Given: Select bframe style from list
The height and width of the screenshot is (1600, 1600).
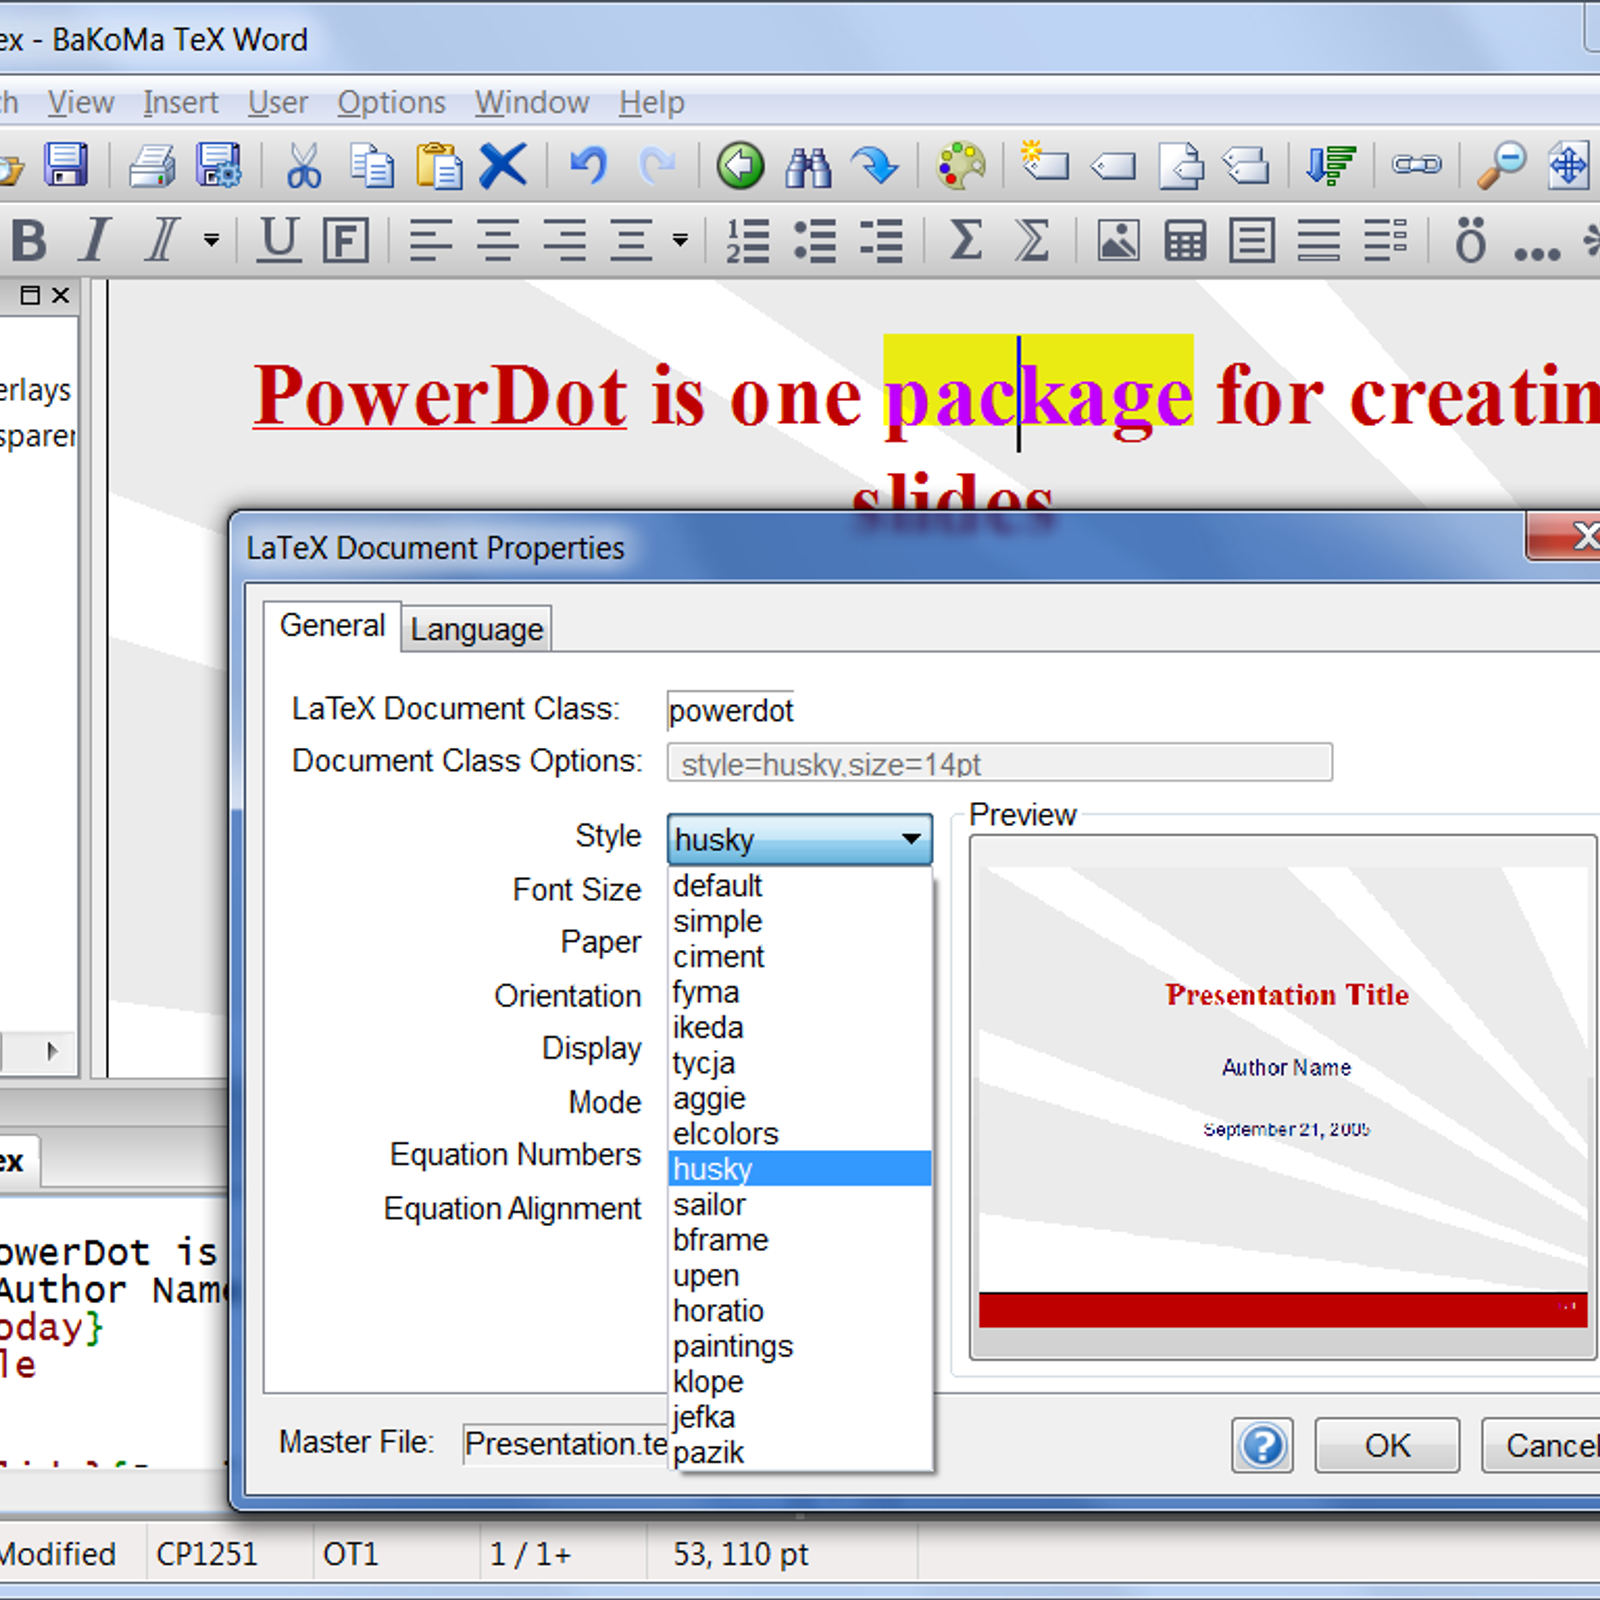Looking at the screenshot, I should (x=799, y=1240).
